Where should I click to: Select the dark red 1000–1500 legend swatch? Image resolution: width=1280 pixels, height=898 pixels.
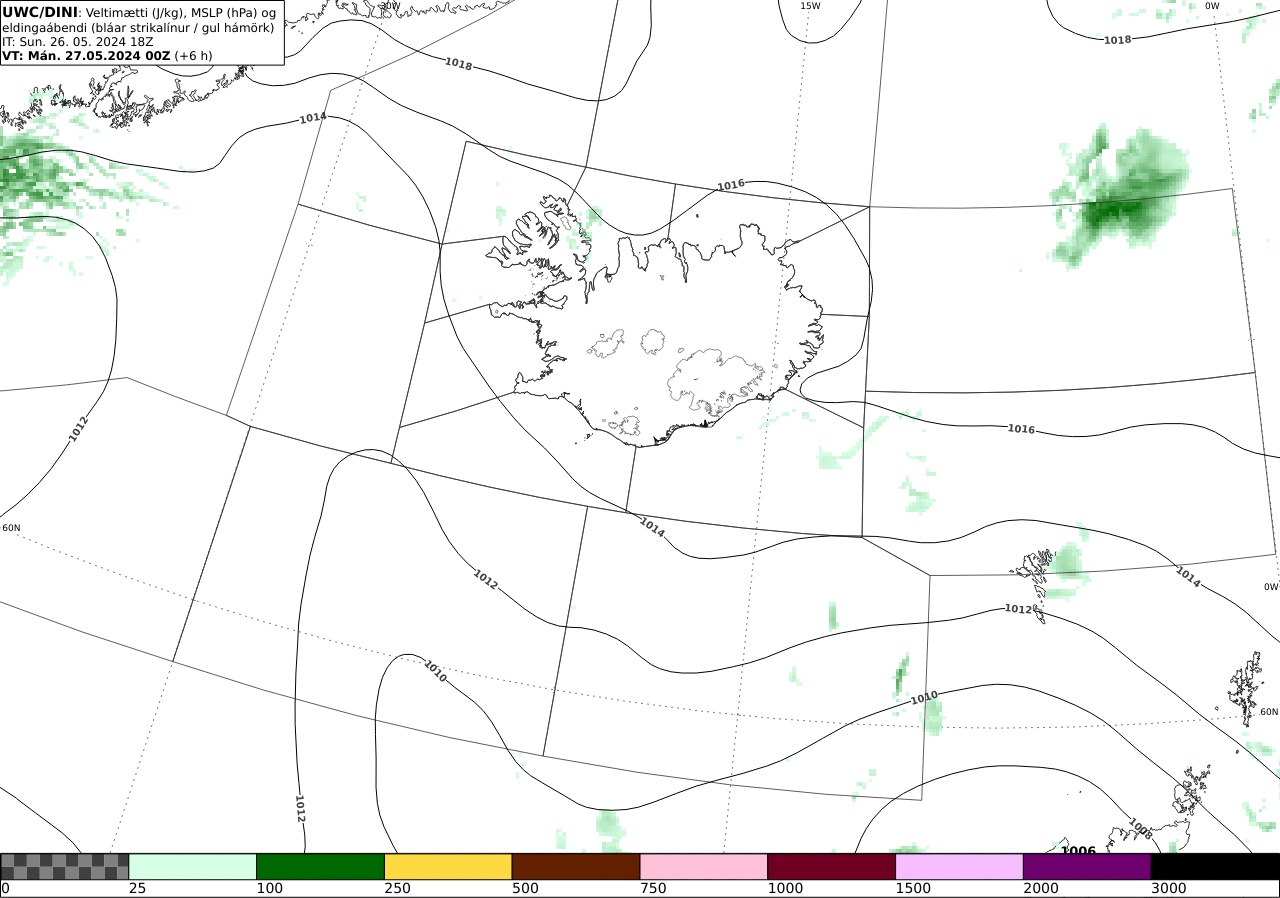pyautogui.click(x=832, y=866)
